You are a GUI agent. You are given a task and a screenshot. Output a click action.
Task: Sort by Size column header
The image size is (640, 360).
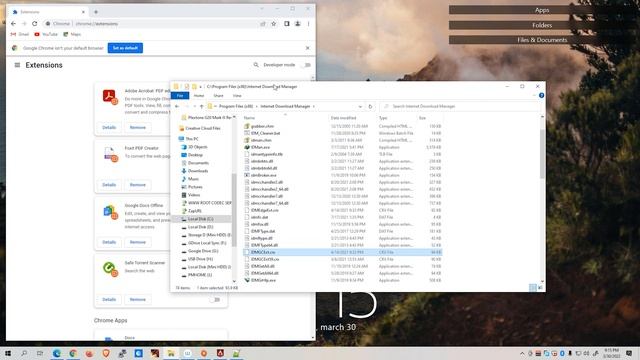pyautogui.click(x=422, y=118)
